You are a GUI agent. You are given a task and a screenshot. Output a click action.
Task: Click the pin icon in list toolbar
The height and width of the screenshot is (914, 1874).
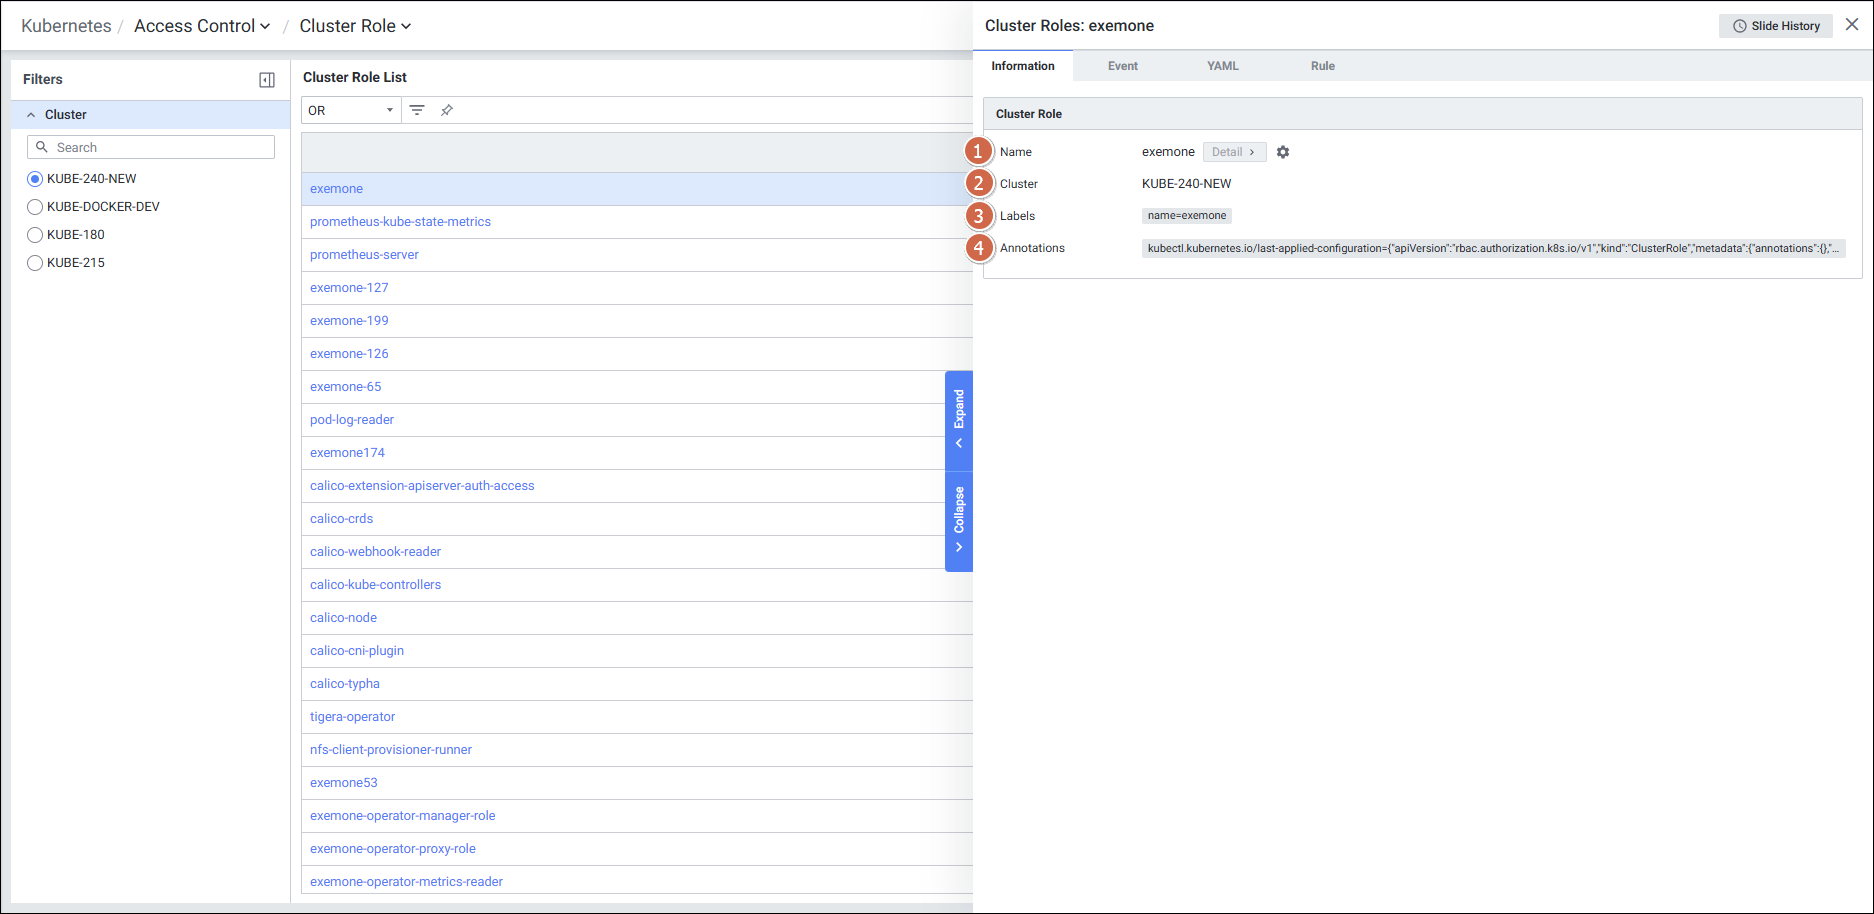point(447,110)
